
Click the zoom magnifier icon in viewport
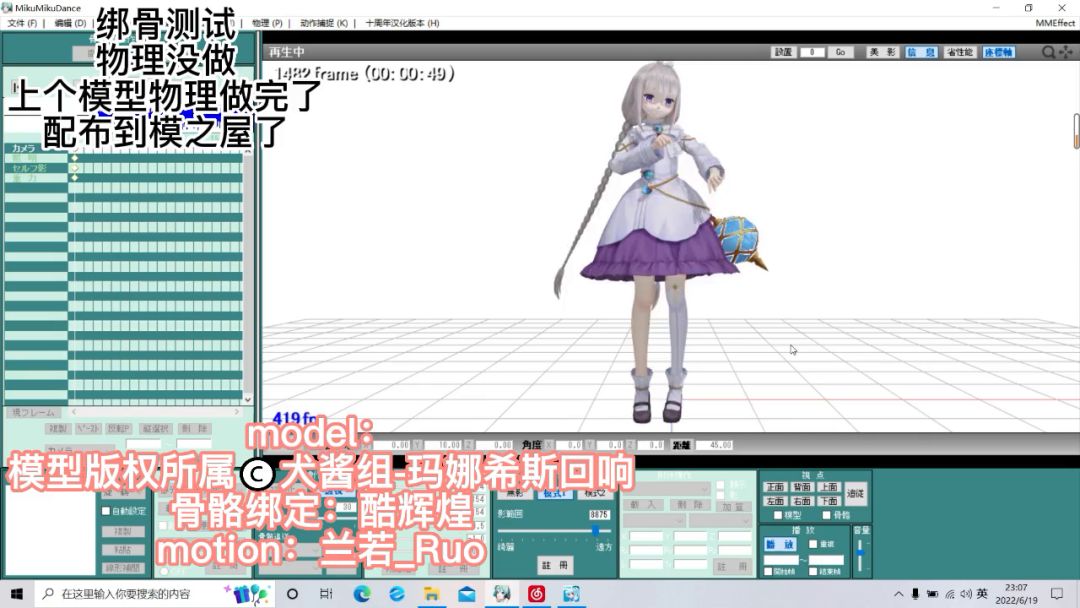(x=1048, y=52)
